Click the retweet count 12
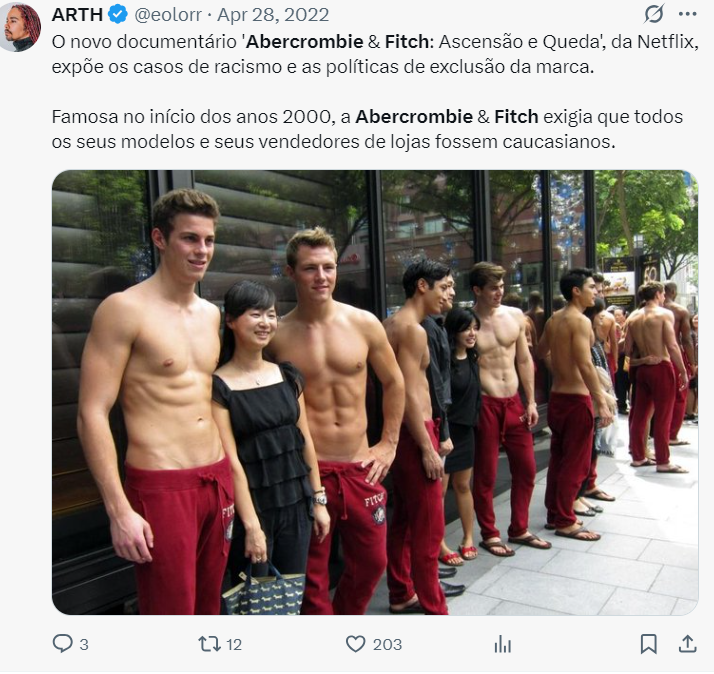 (x=234, y=644)
